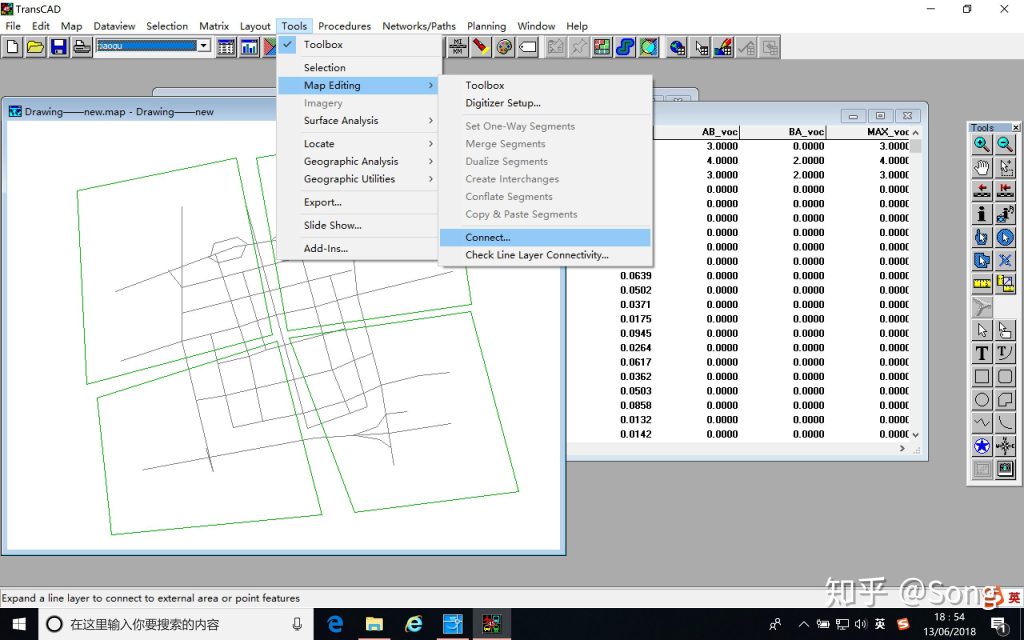This screenshot has width=1024, height=640.
Task: Click the MI/KM map scale icon
Action: pos(458,47)
